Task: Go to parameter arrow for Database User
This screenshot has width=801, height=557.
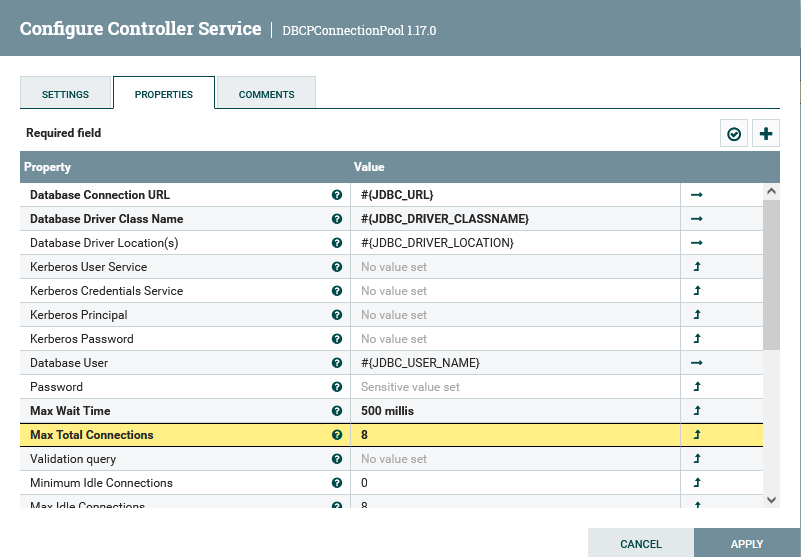Action: [697, 363]
